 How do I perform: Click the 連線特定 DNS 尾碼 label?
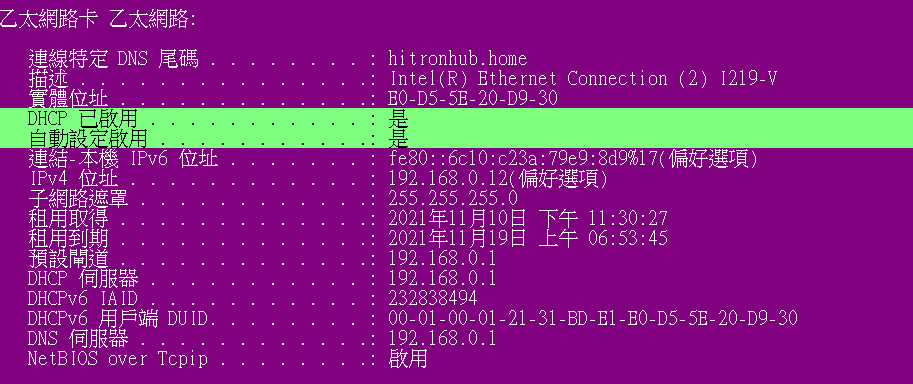pyautogui.click(x=114, y=59)
